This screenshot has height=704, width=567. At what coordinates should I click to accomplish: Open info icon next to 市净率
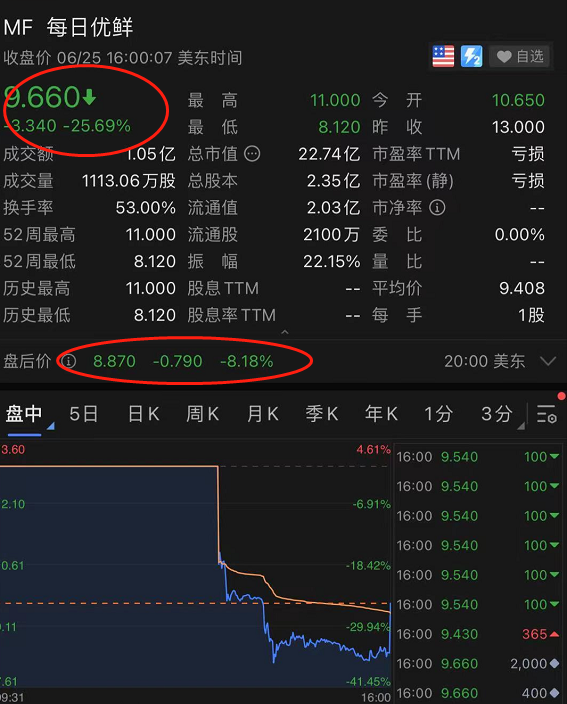click(437, 207)
